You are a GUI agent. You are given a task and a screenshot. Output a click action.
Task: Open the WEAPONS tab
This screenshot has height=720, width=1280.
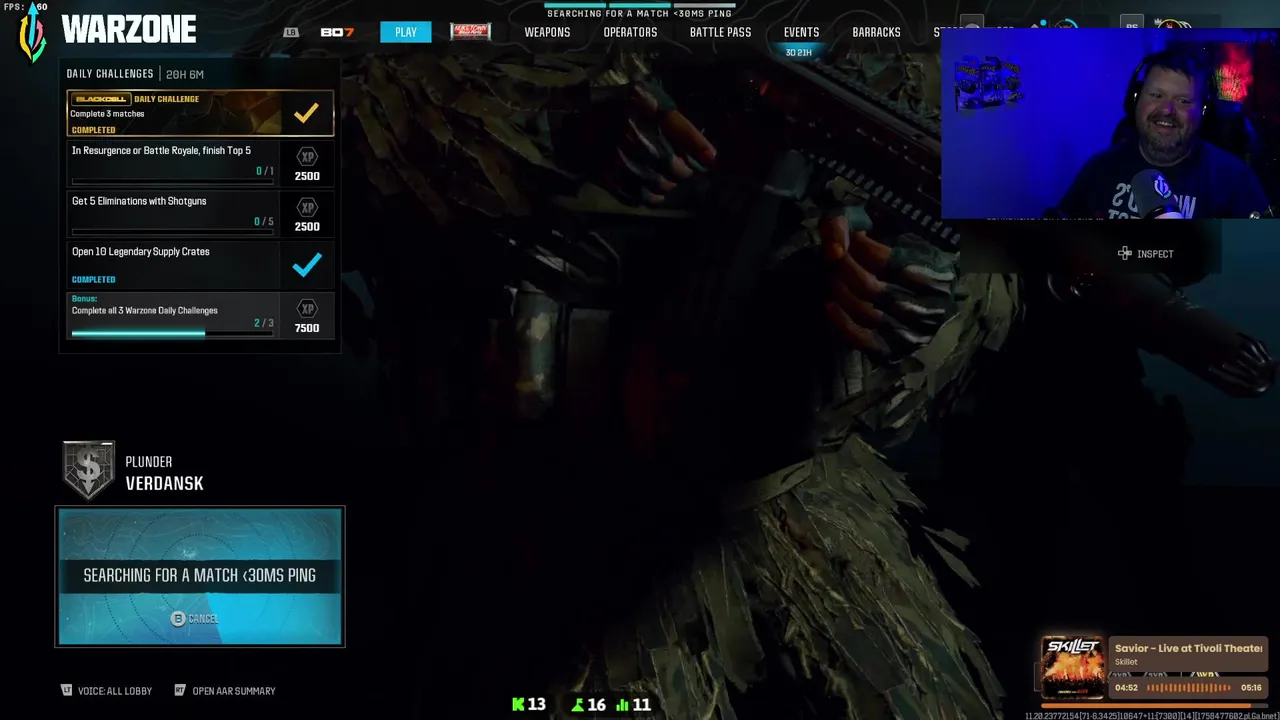click(547, 32)
